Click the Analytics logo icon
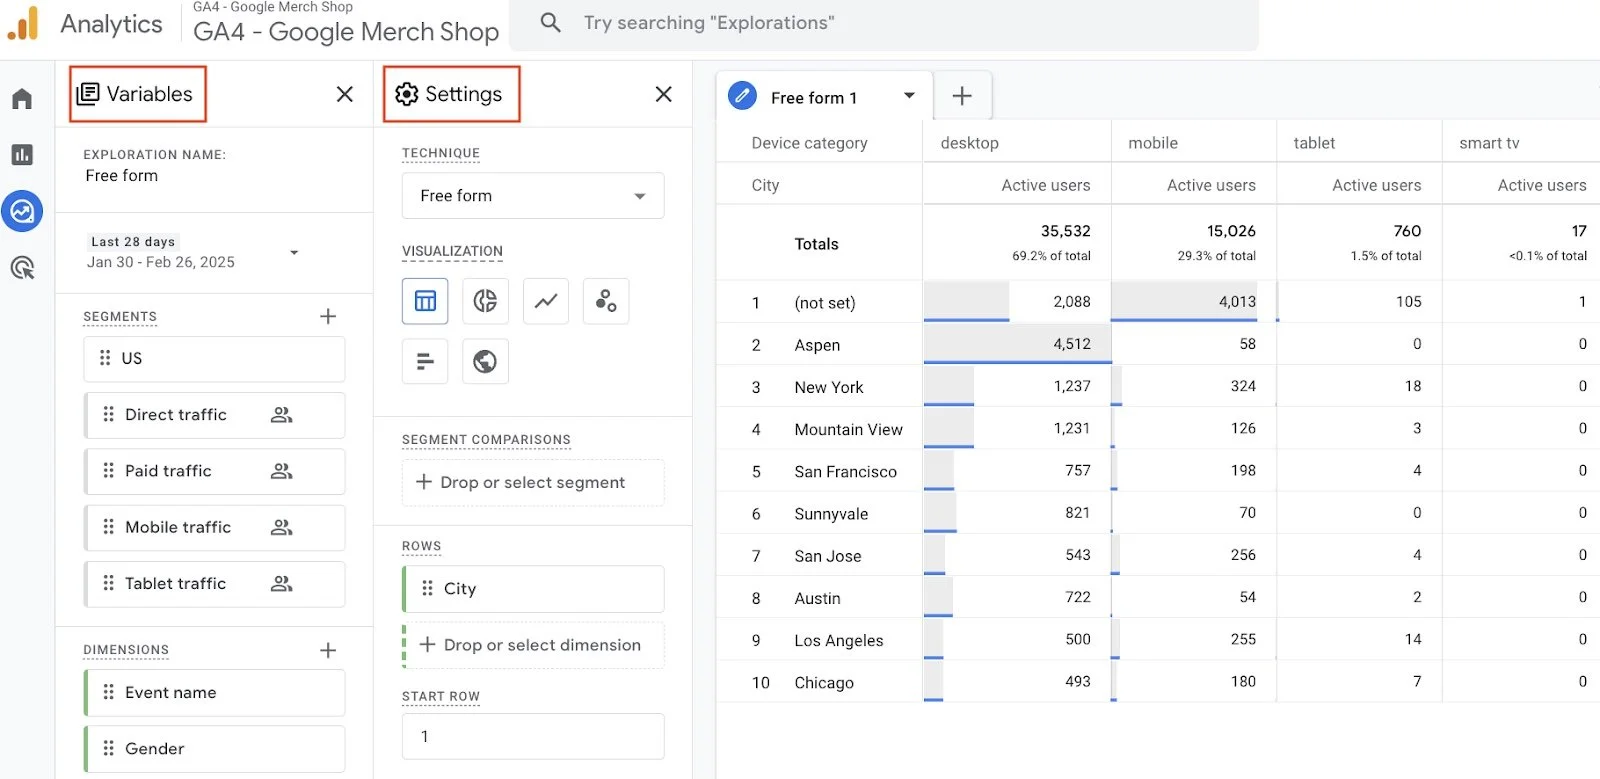Image resolution: width=1600 pixels, height=779 pixels. click(23, 24)
